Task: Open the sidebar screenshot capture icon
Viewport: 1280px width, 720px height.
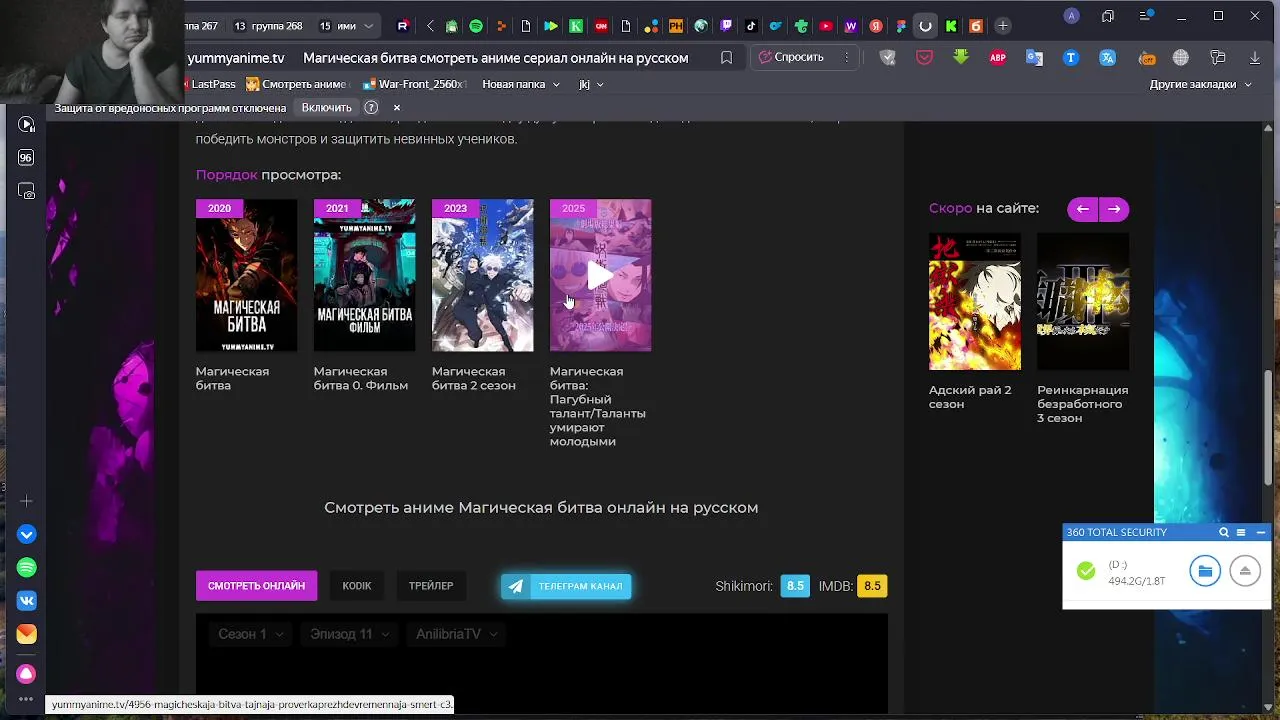Action: [x=27, y=191]
